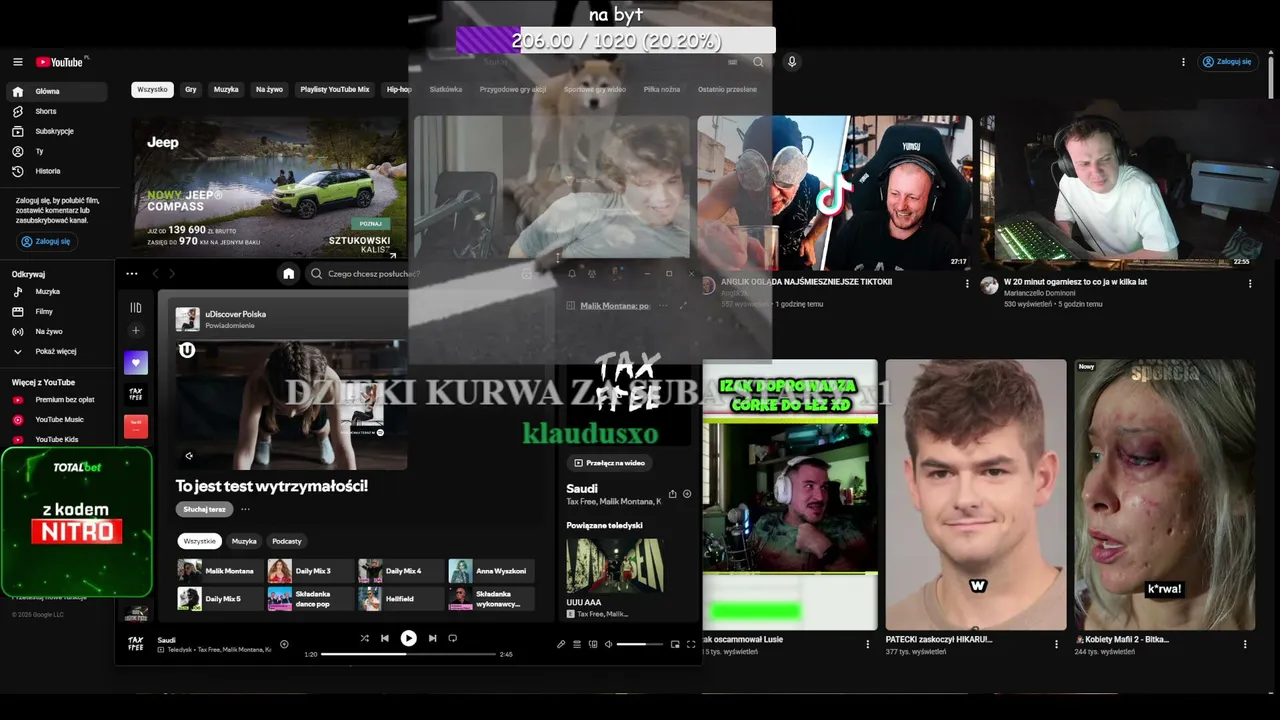Add Saudi to library in player bar
Image resolution: width=1280 pixels, height=720 pixels.
click(284, 644)
